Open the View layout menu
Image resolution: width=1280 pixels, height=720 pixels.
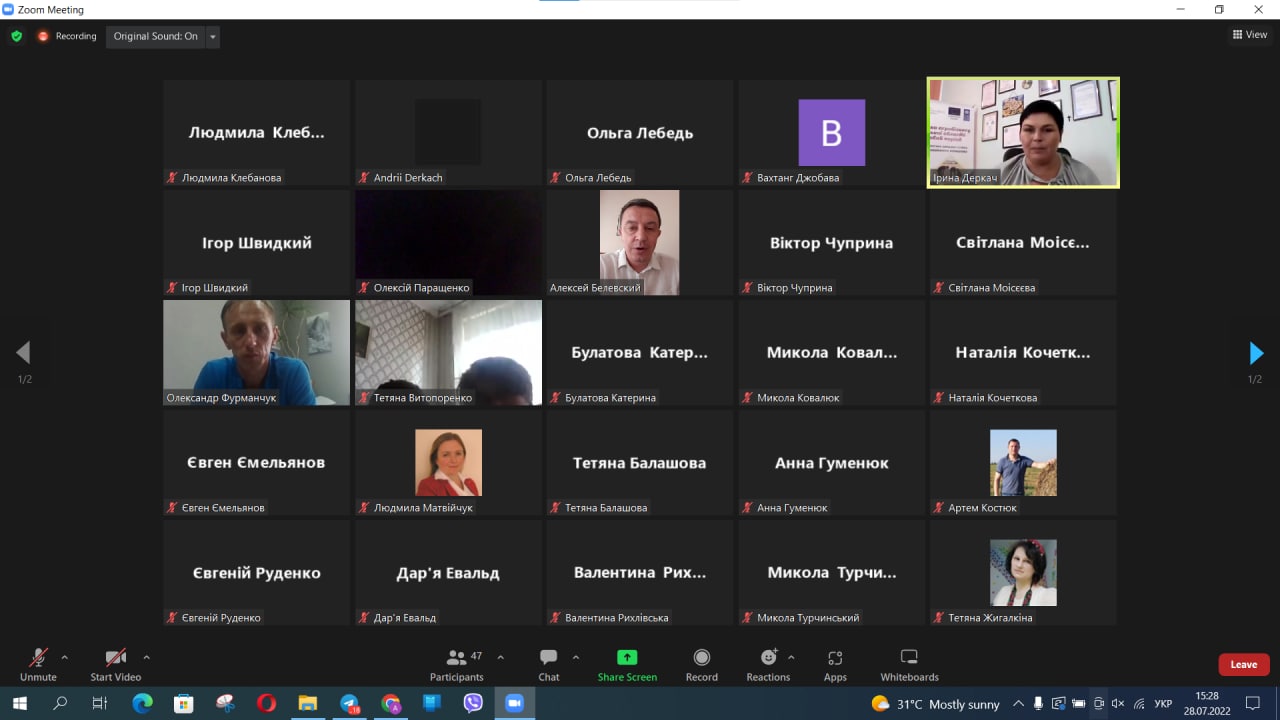(x=1250, y=35)
